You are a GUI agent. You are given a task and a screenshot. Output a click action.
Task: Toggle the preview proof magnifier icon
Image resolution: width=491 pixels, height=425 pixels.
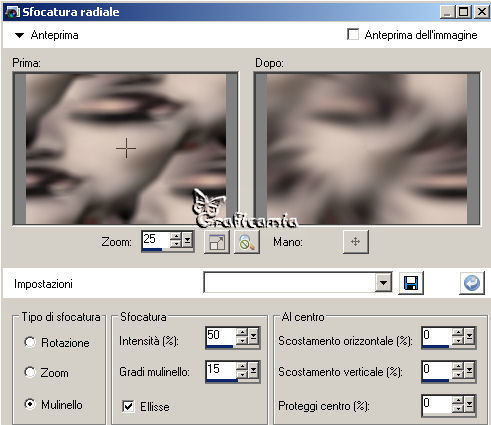click(247, 242)
